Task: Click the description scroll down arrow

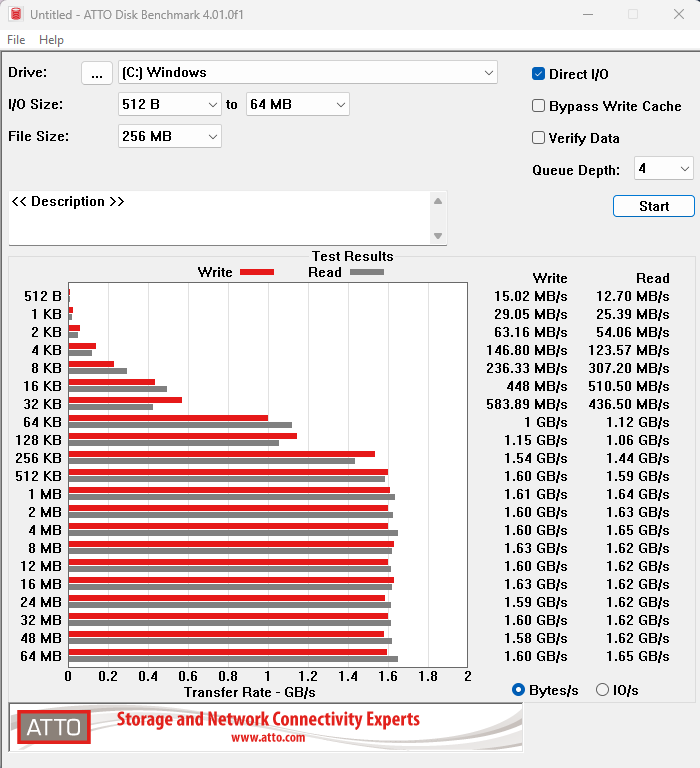Action: click(x=438, y=236)
